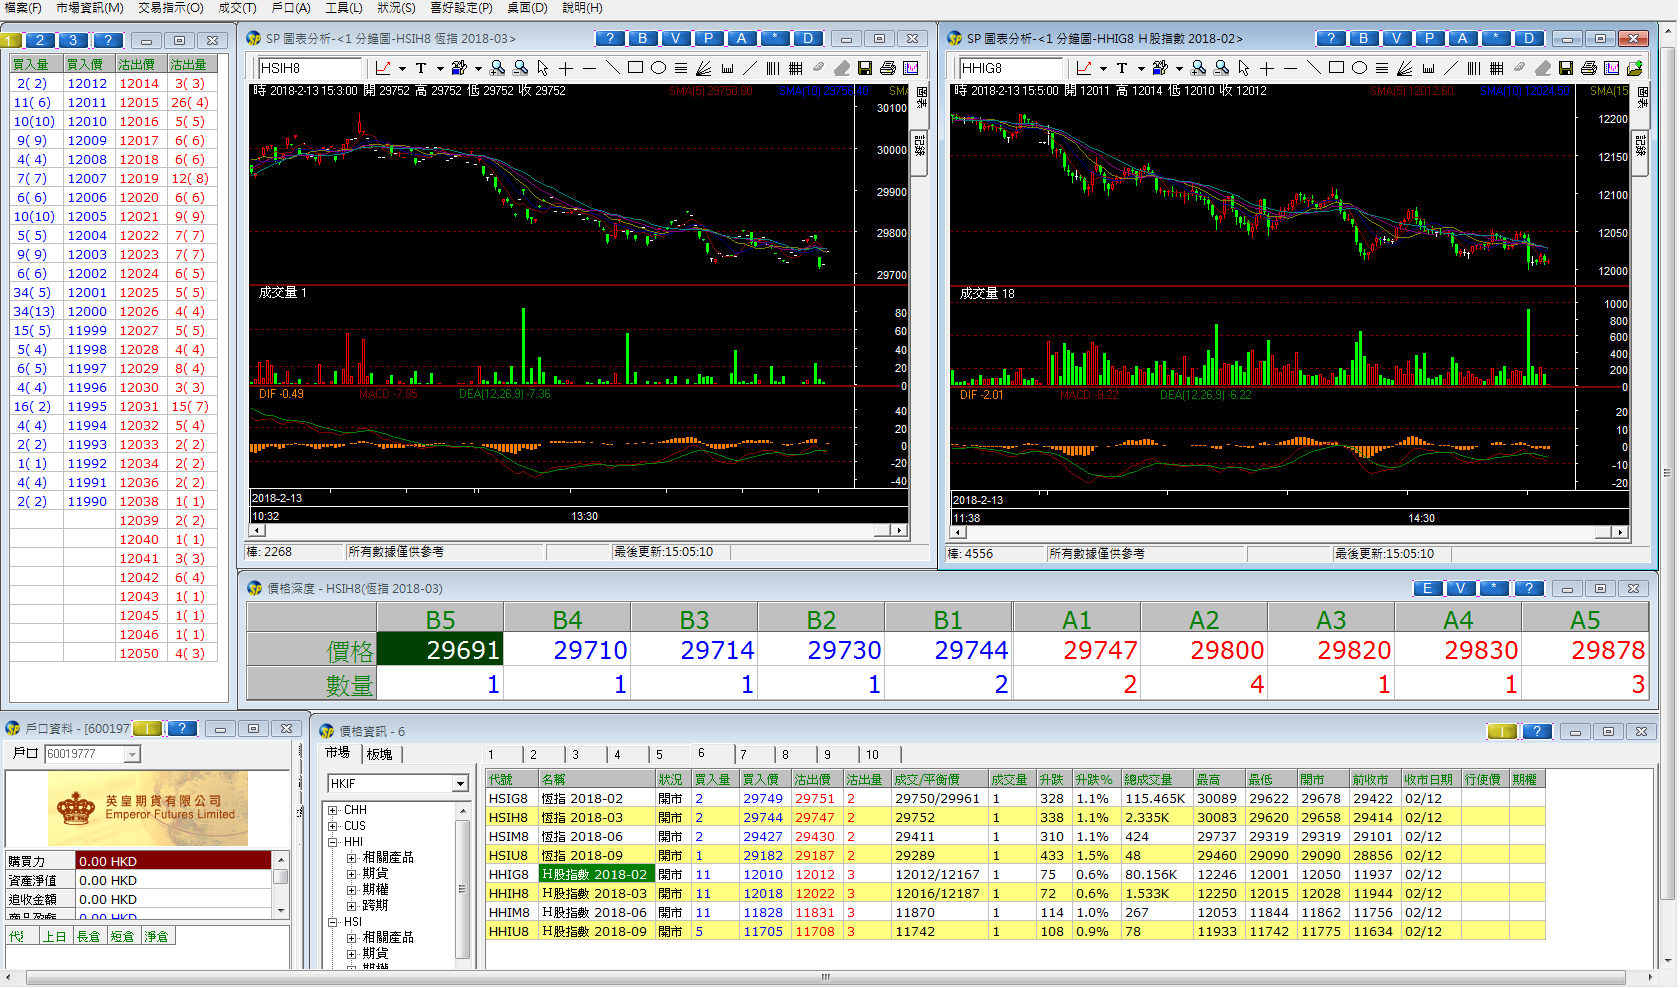Click yellow button in price info title bar

(1502, 732)
